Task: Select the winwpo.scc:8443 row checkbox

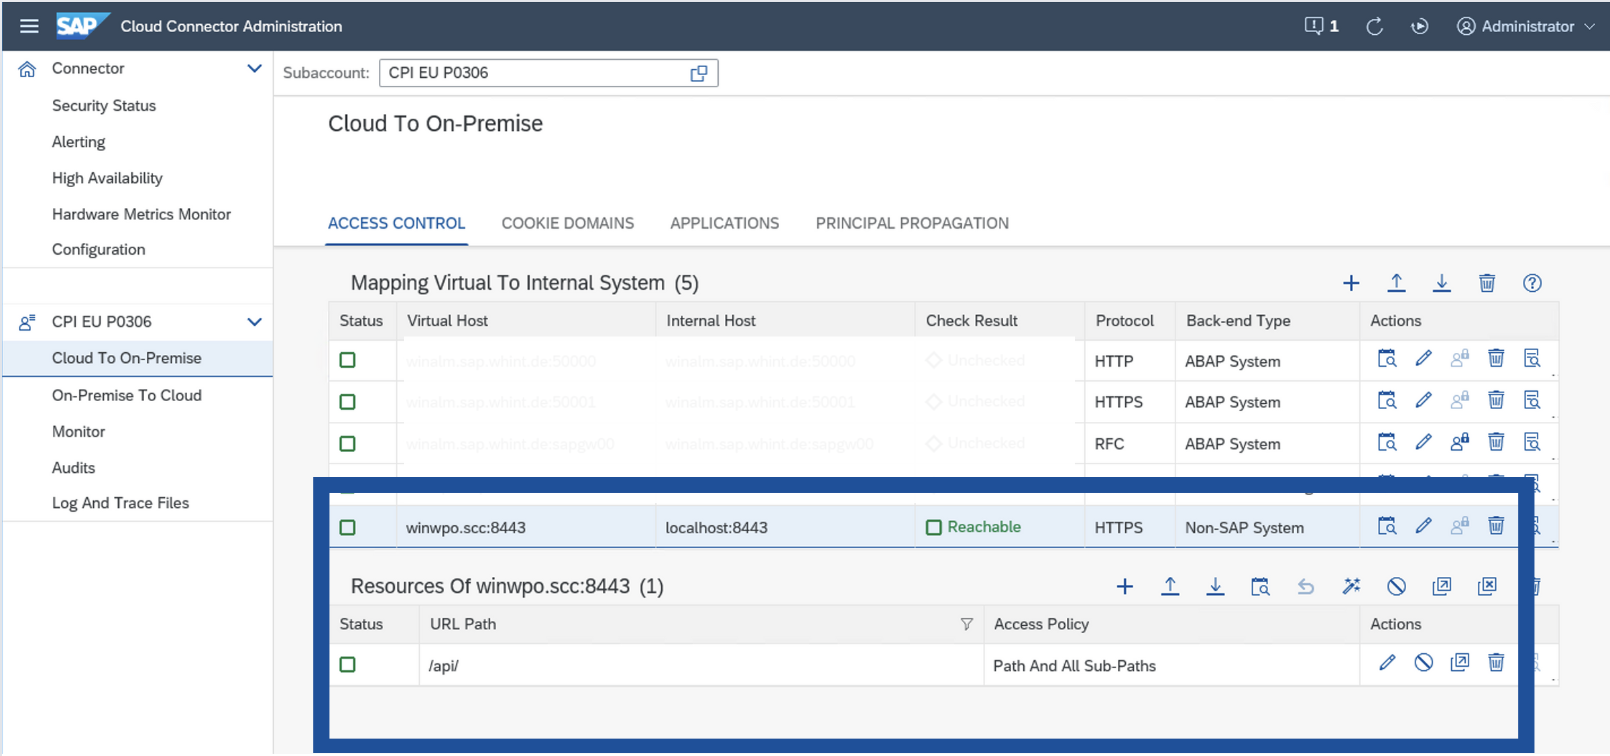Action: [x=347, y=528]
